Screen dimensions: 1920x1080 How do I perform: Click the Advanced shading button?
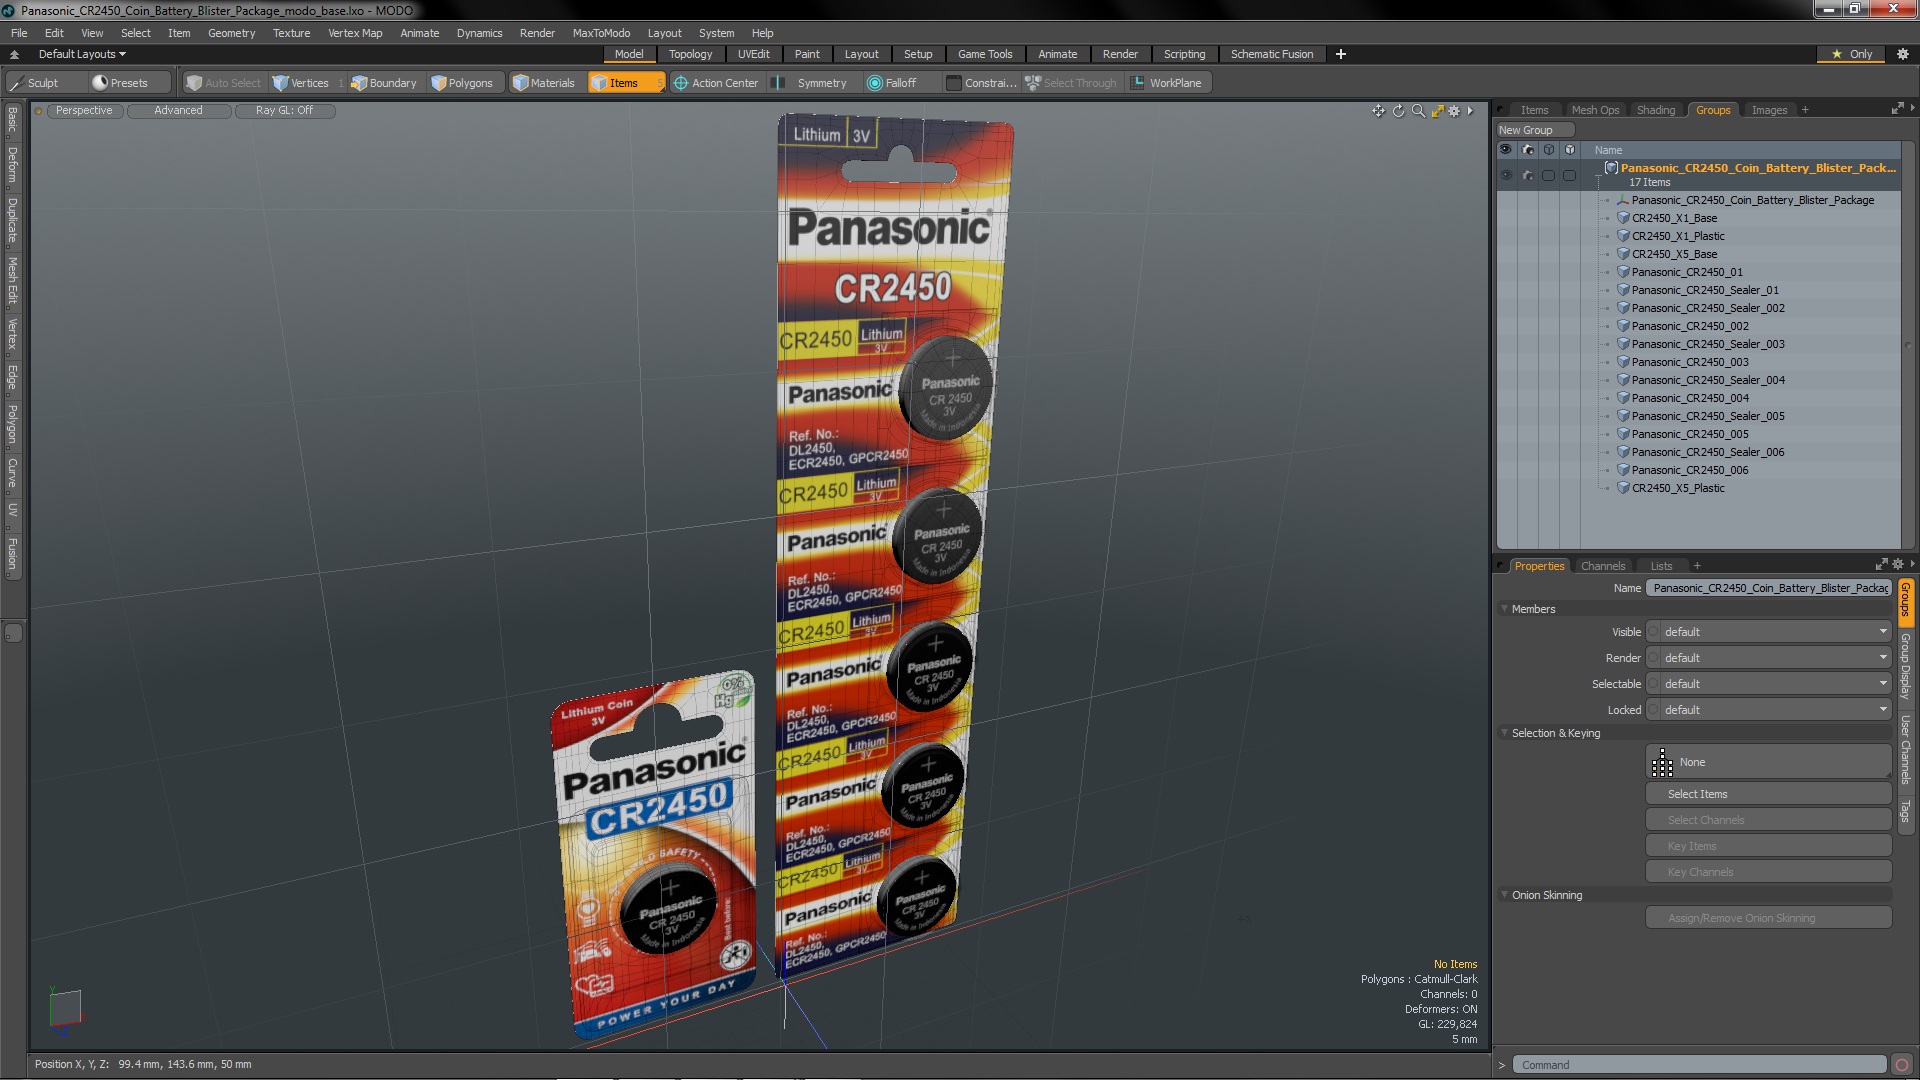(178, 111)
